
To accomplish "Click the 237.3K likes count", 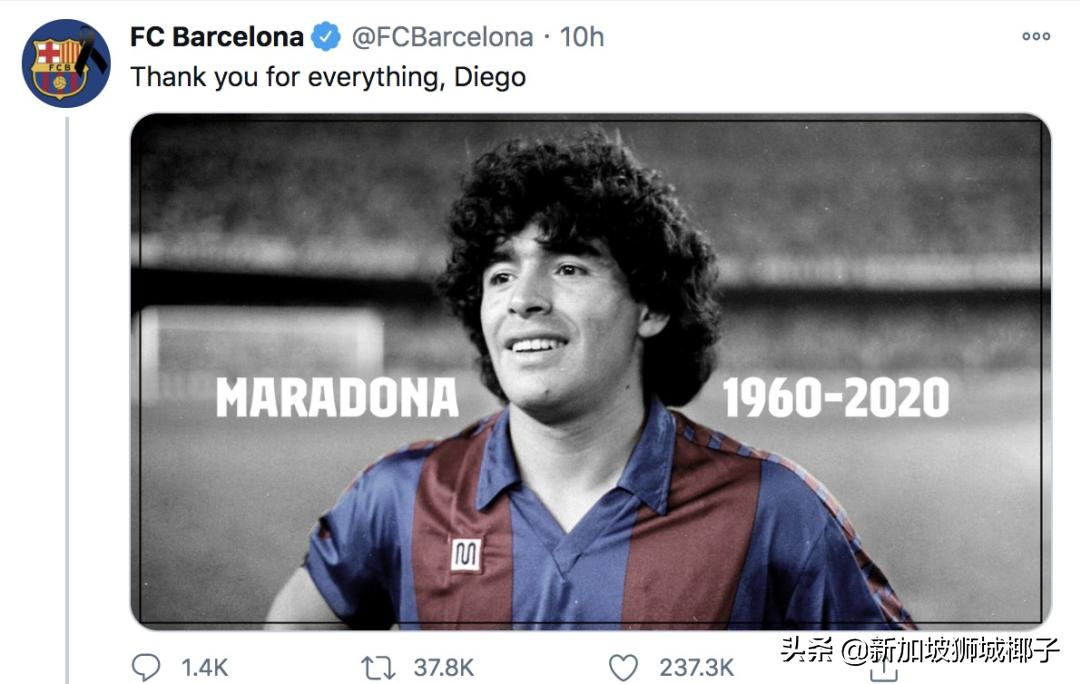I will pos(696,667).
